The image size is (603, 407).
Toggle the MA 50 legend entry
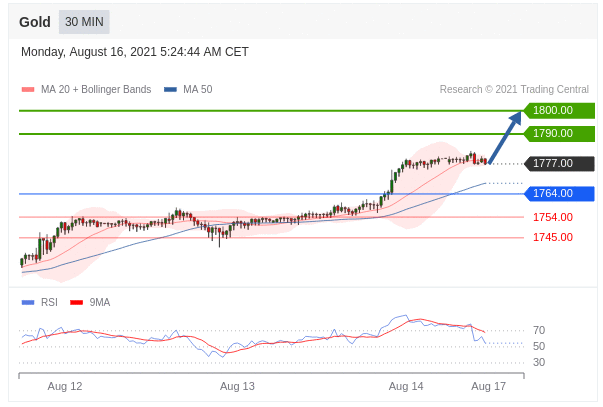(x=197, y=90)
